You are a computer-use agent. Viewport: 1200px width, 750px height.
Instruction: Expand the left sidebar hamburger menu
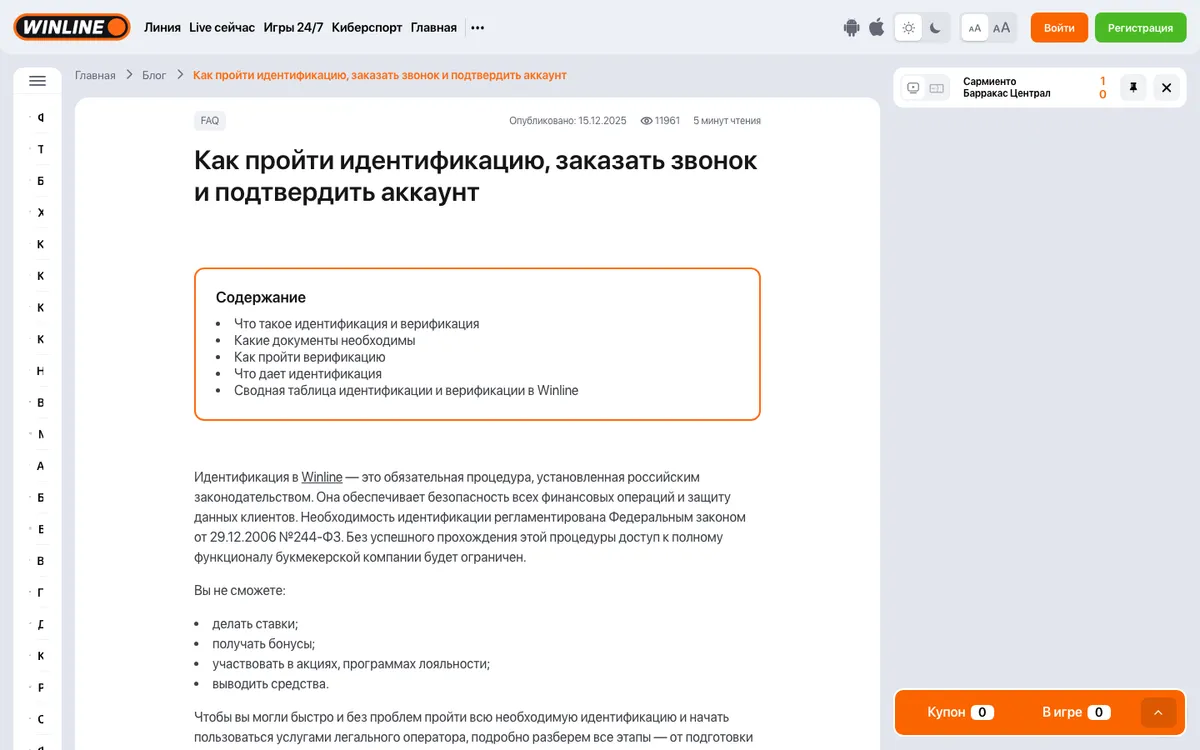(x=38, y=81)
